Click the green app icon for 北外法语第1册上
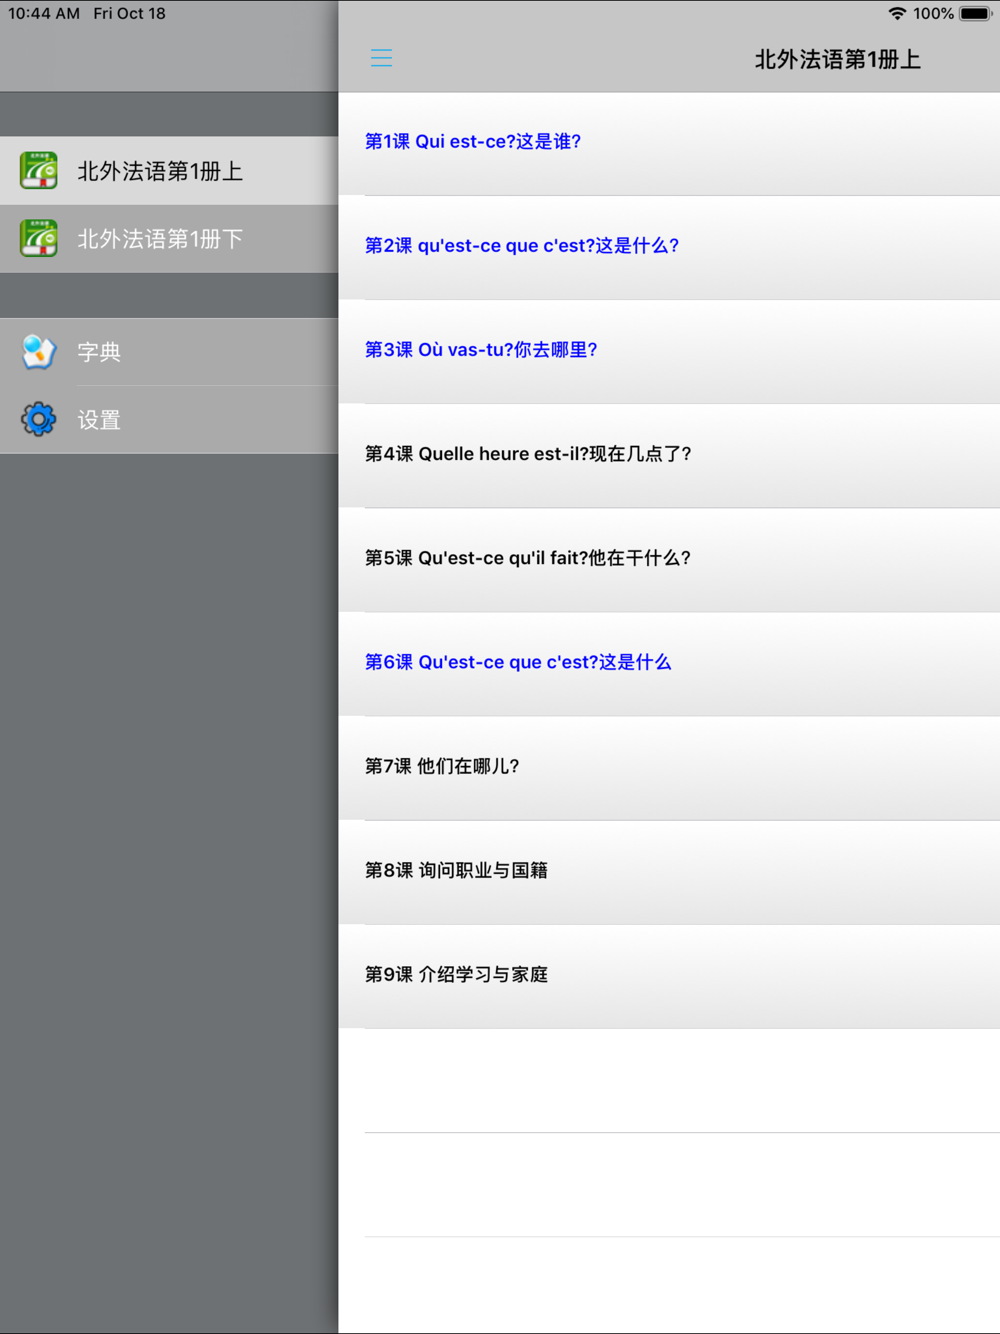This screenshot has height=1334, width=1000. [39, 171]
